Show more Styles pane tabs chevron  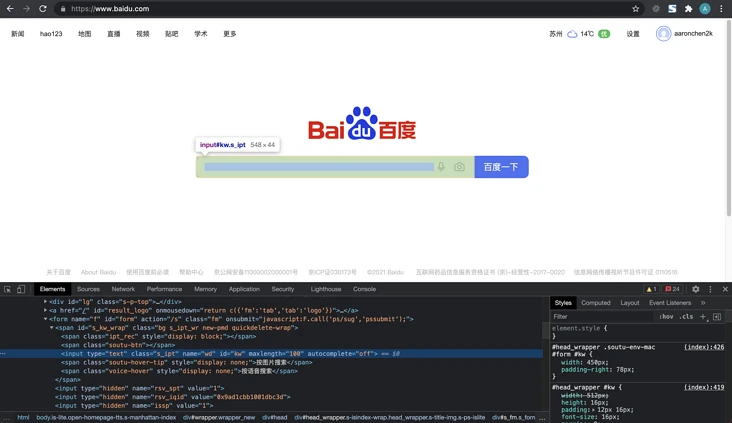(x=703, y=303)
